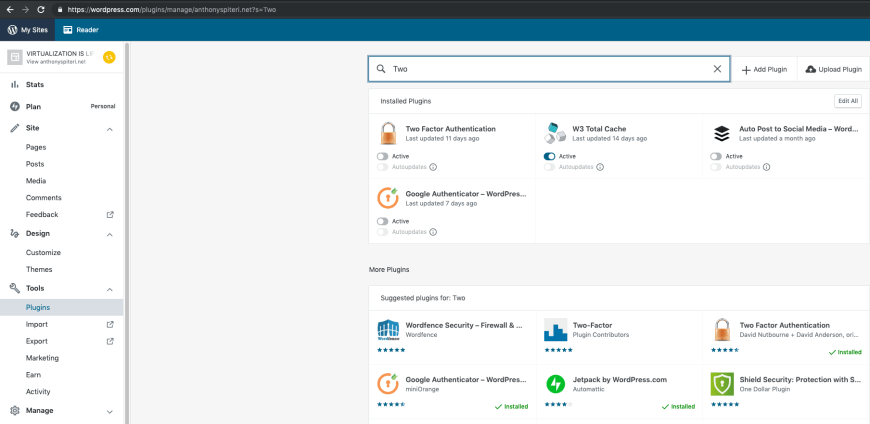Click the browser forward arrow
Viewport: 870px width, 424px height.
tap(25, 9)
